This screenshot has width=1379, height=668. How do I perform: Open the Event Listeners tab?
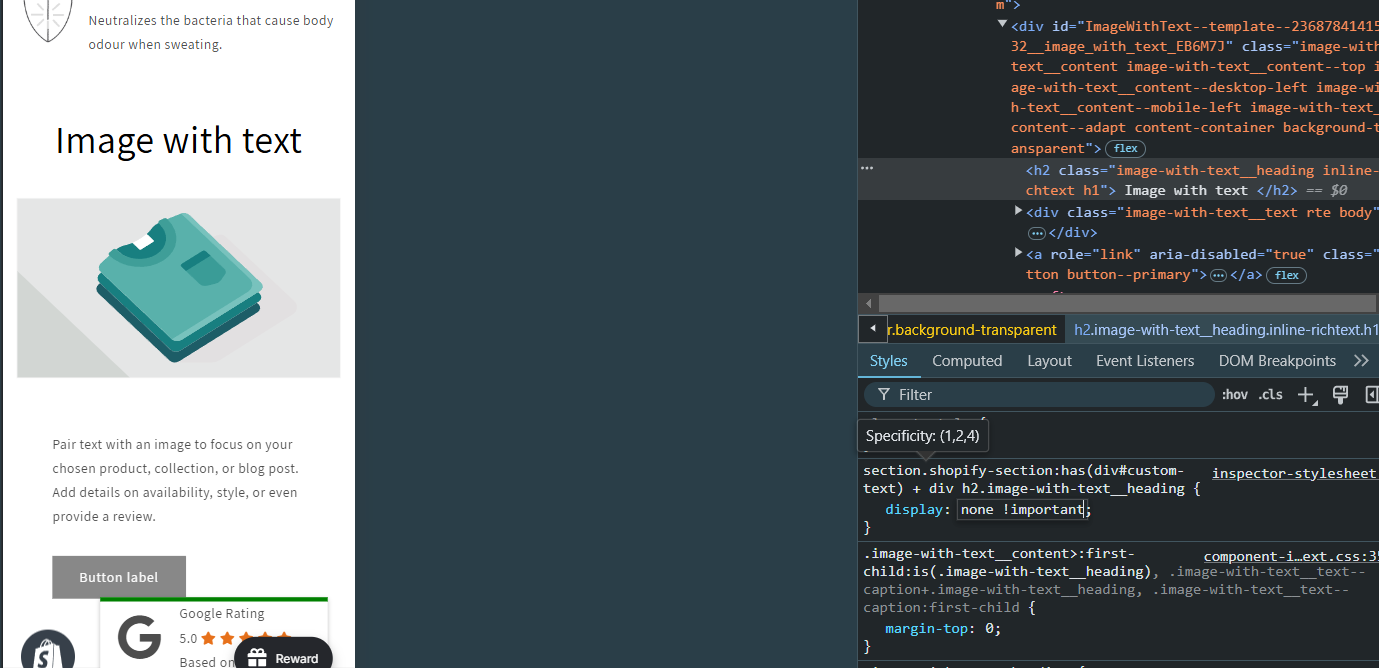pyautogui.click(x=1145, y=361)
